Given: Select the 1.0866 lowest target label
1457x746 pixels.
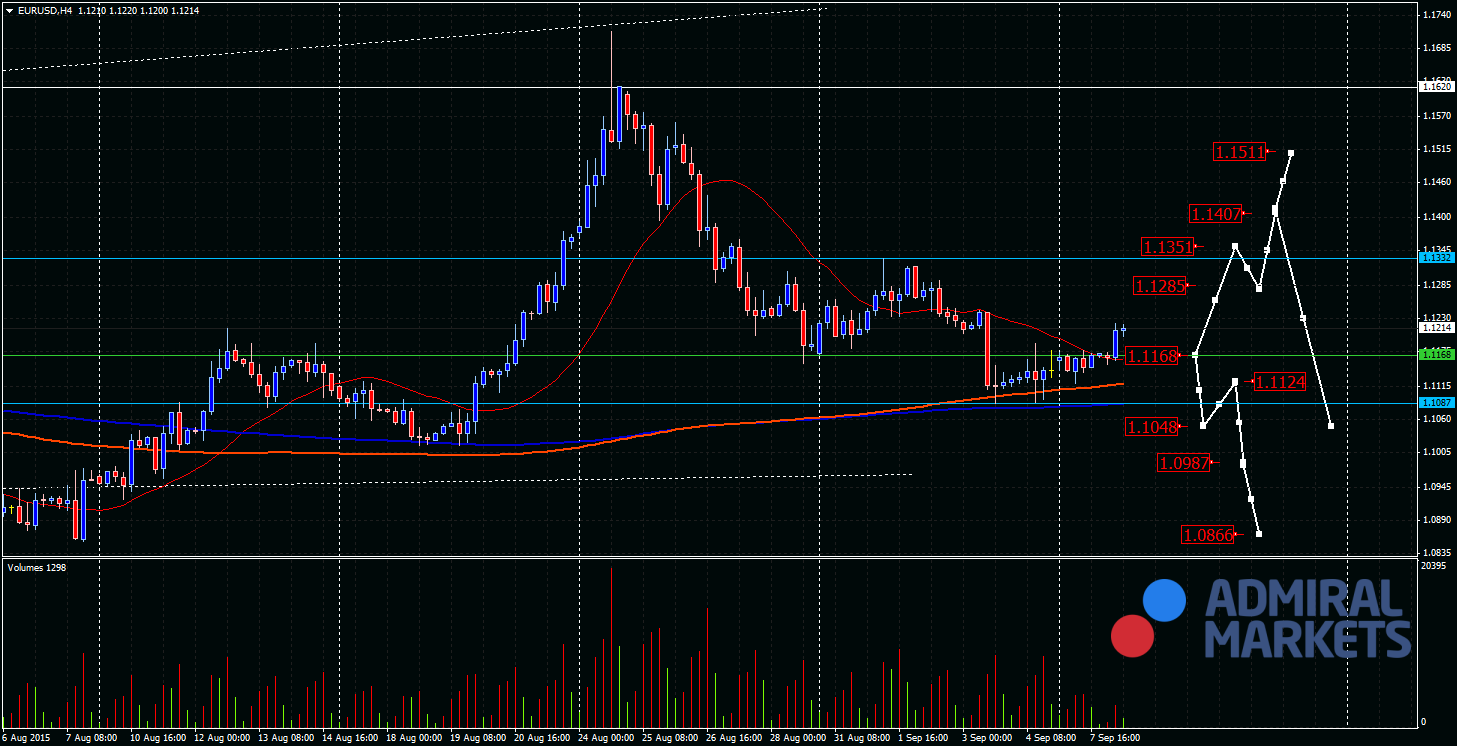Looking at the screenshot, I should [x=1207, y=535].
